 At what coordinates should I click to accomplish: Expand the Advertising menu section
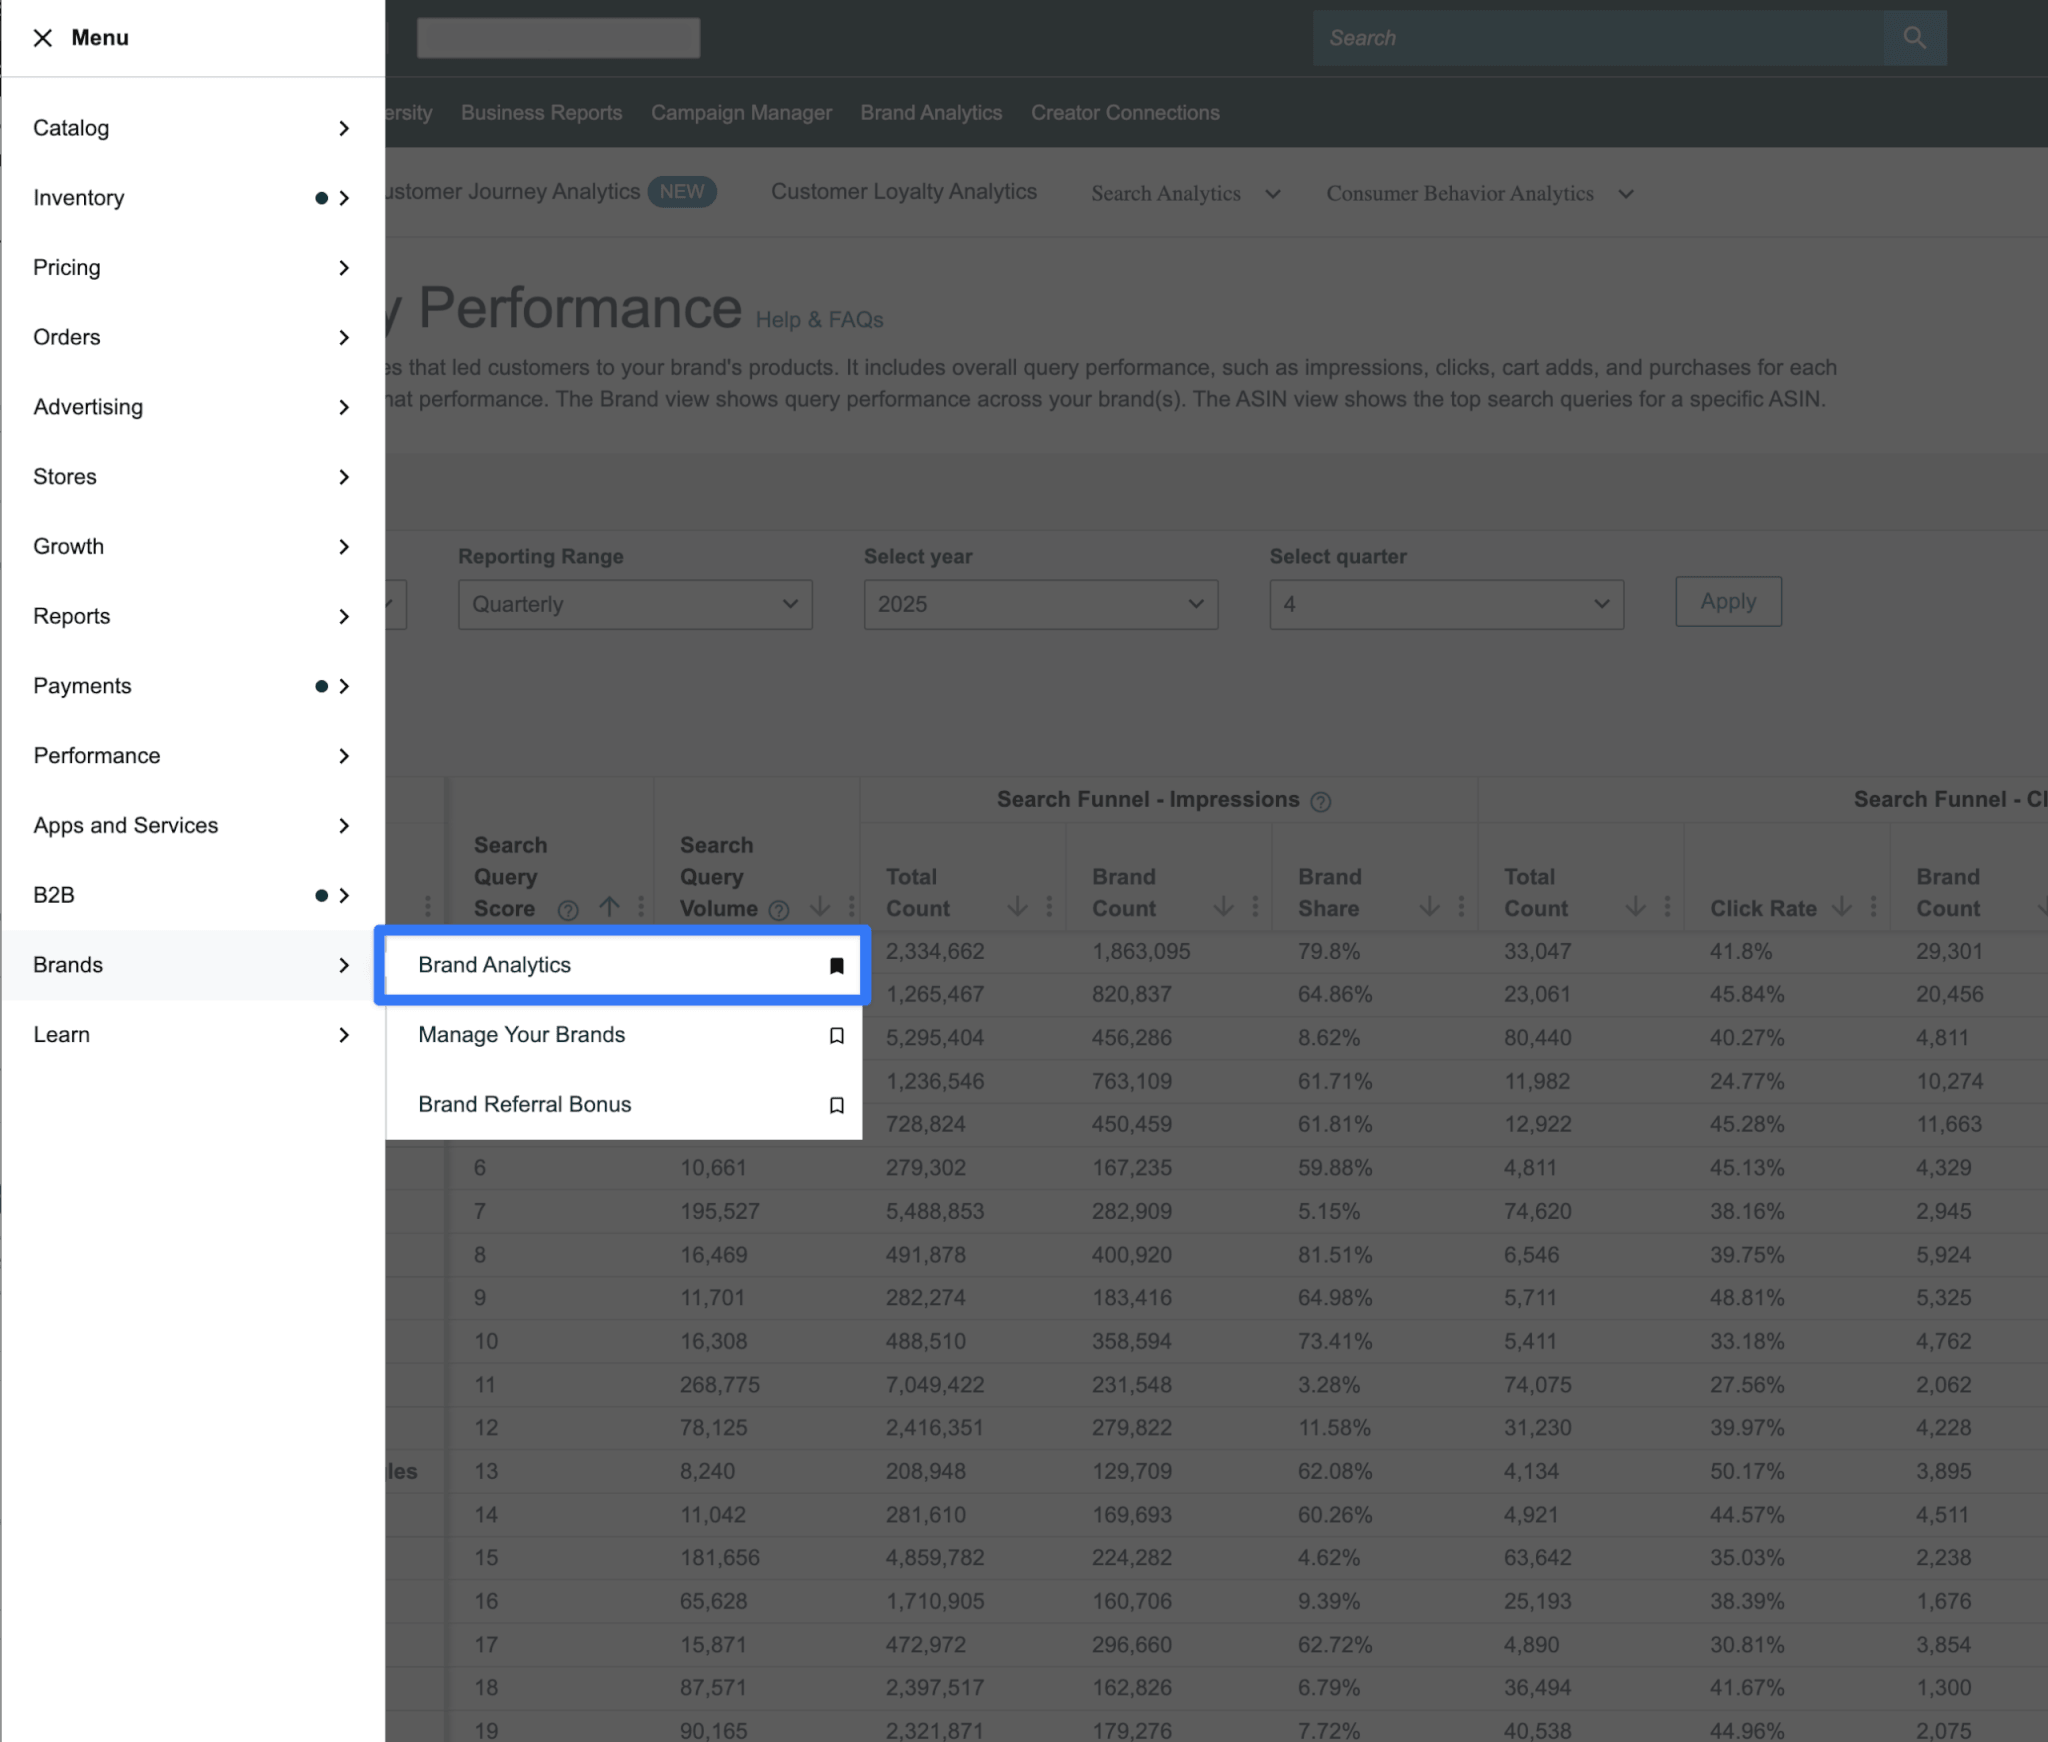coord(192,407)
